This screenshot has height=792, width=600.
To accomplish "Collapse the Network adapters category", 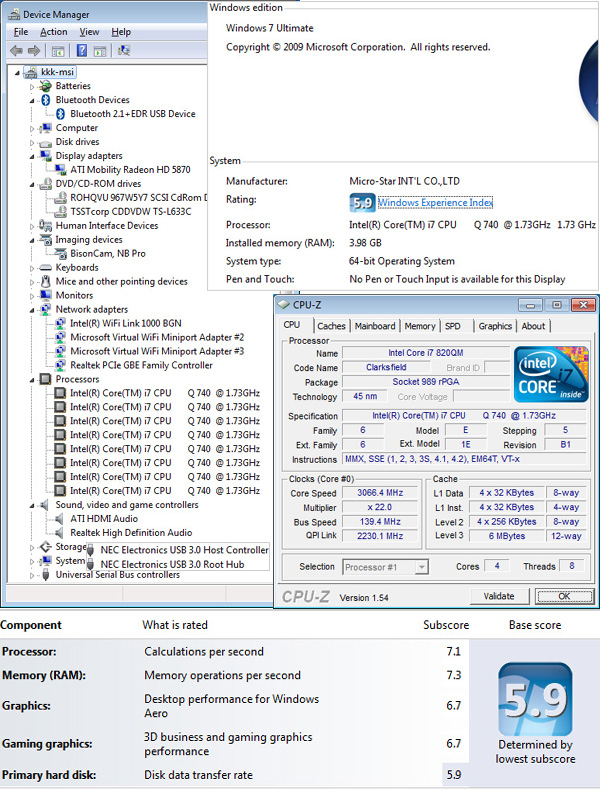I will [x=32, y=310].
